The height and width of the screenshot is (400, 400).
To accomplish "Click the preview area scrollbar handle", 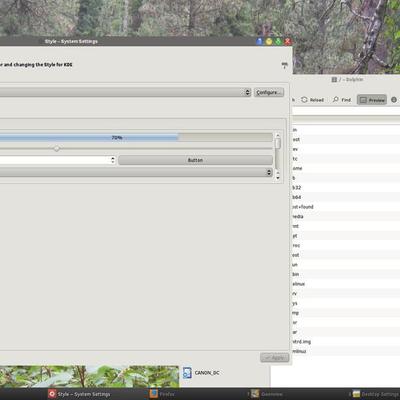I will pos(278,144).
